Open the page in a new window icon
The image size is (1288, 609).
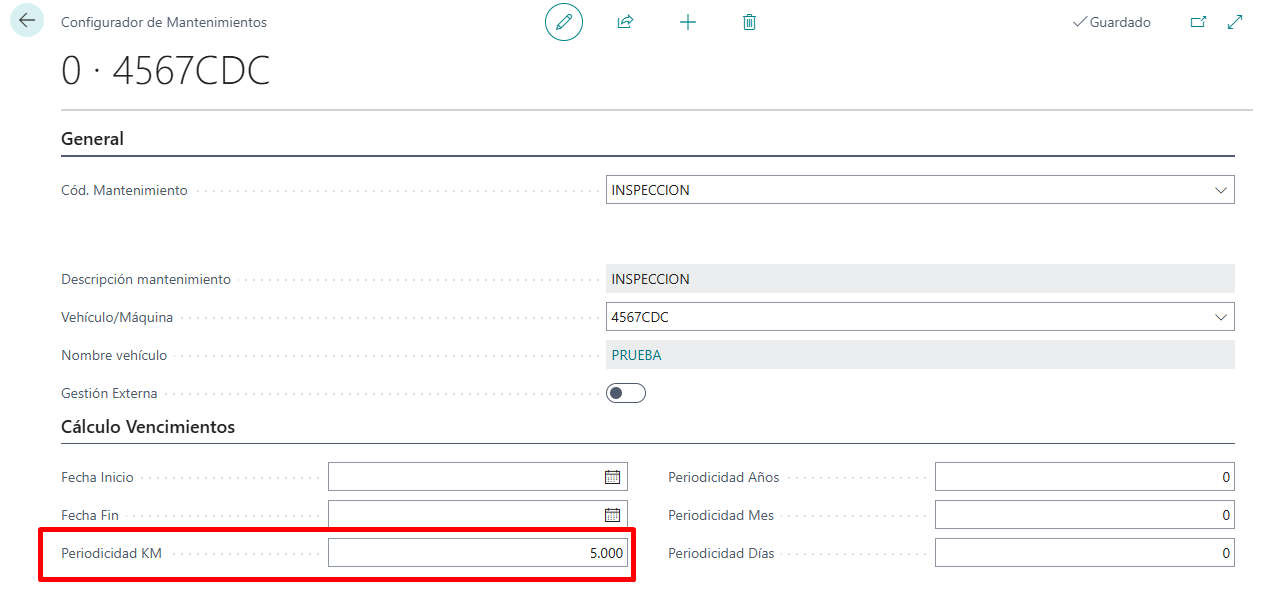[1198, 22]
